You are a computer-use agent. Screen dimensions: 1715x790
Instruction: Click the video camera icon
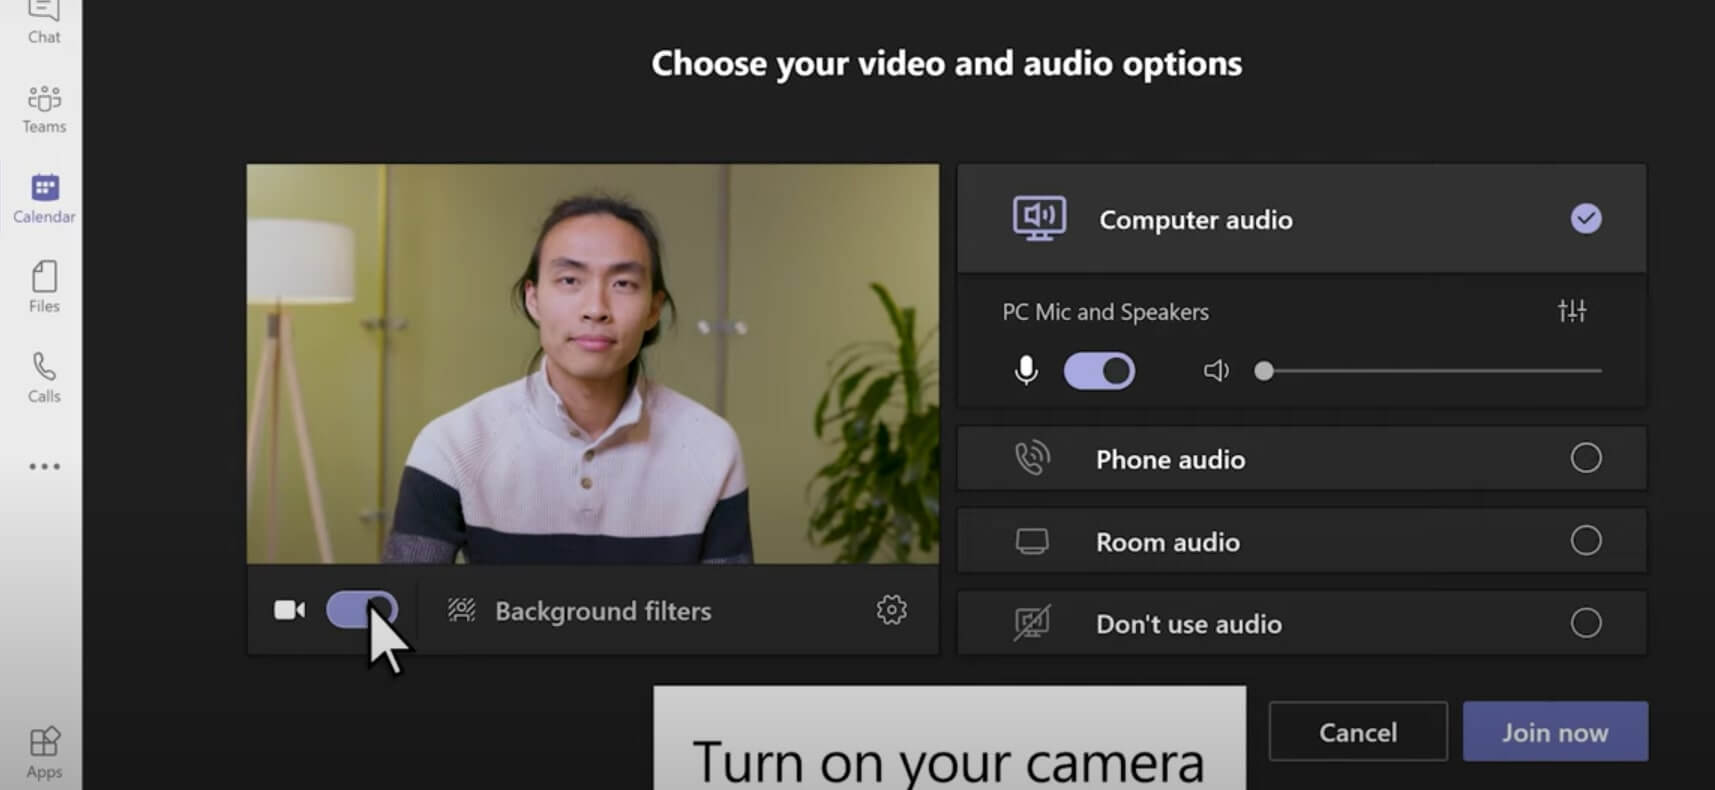[290, 610]
